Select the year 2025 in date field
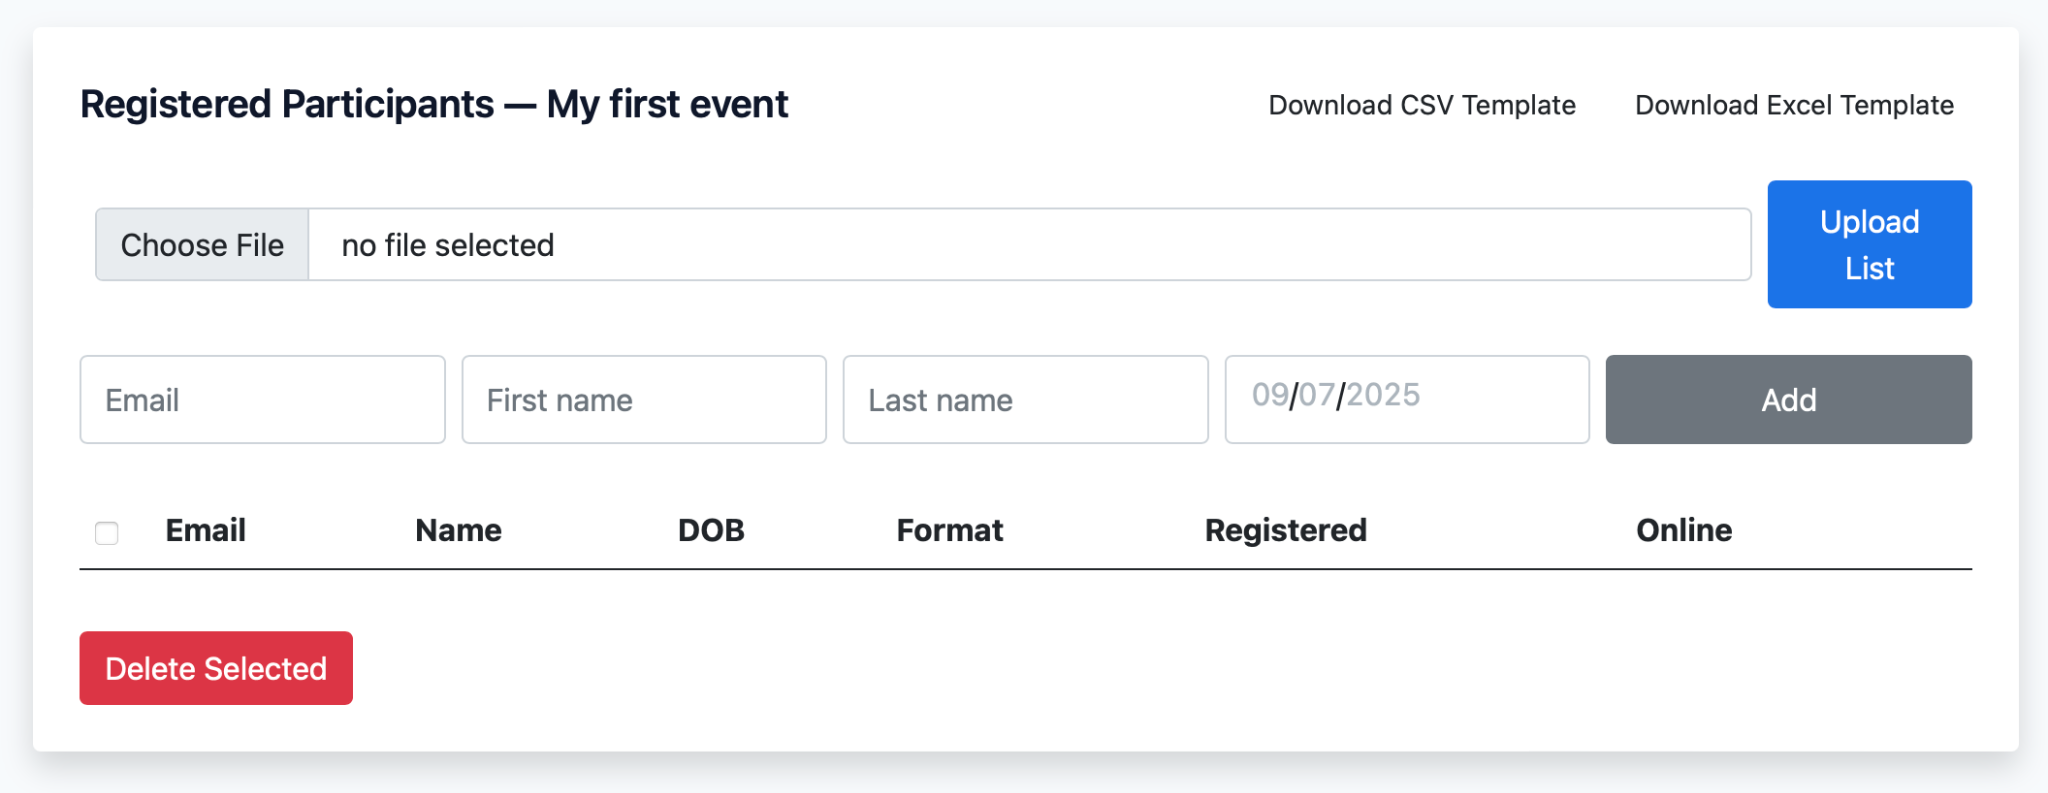The height and width of the screenshot is (793, 2048). (1383, 396)
